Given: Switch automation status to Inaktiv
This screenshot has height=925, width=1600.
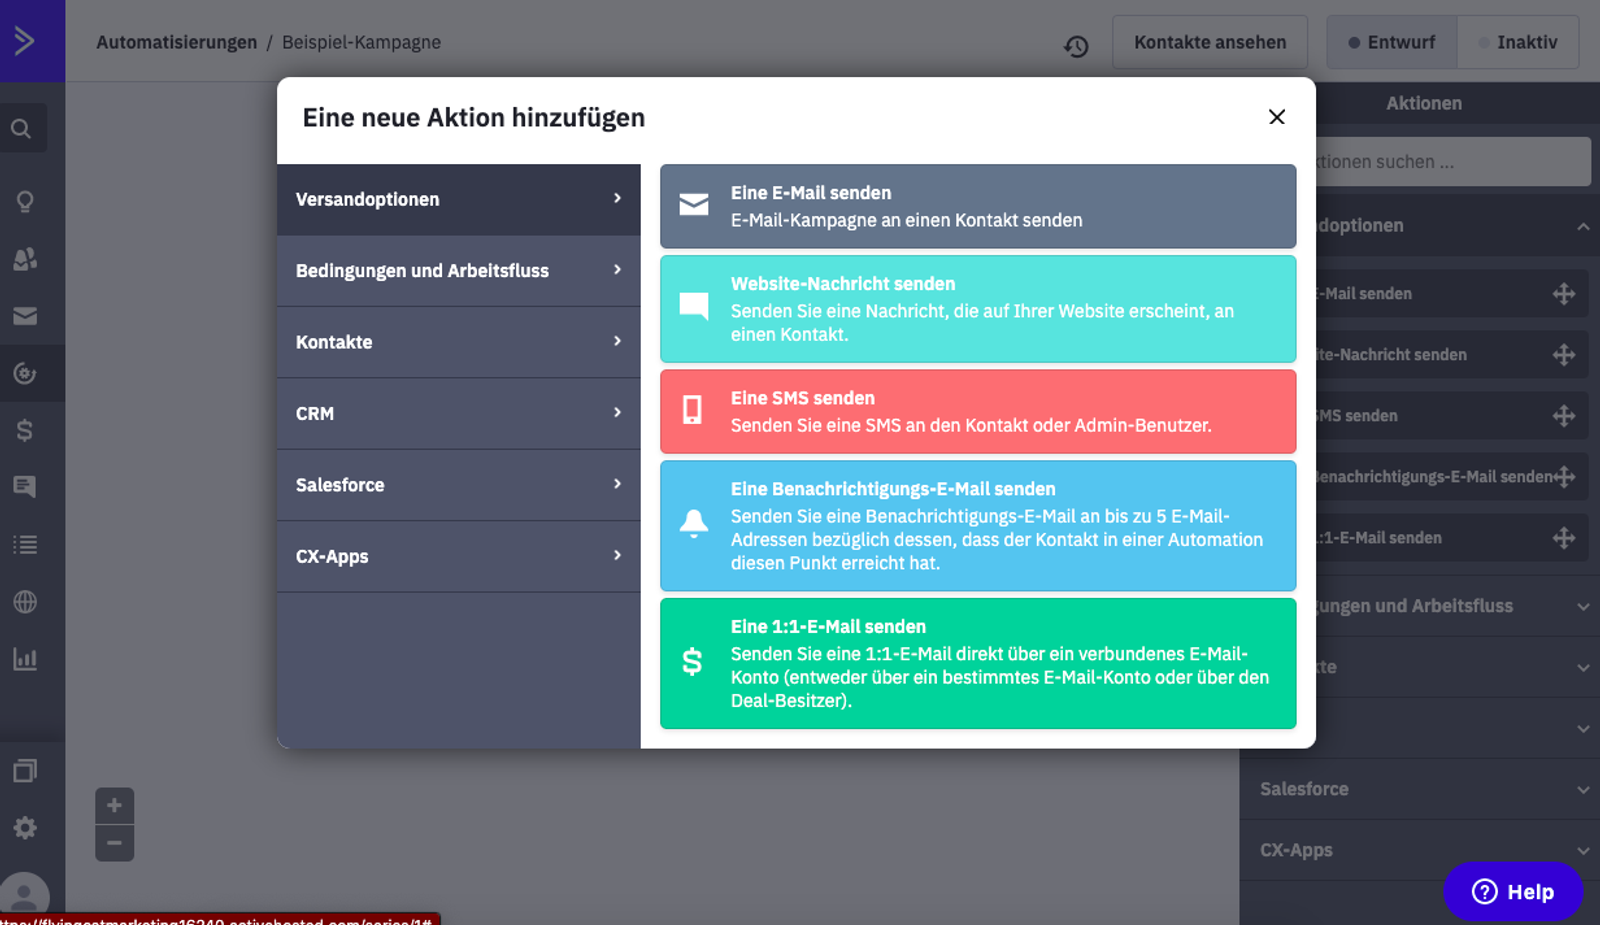Looking at the screenshot, I should point(1517,42).
